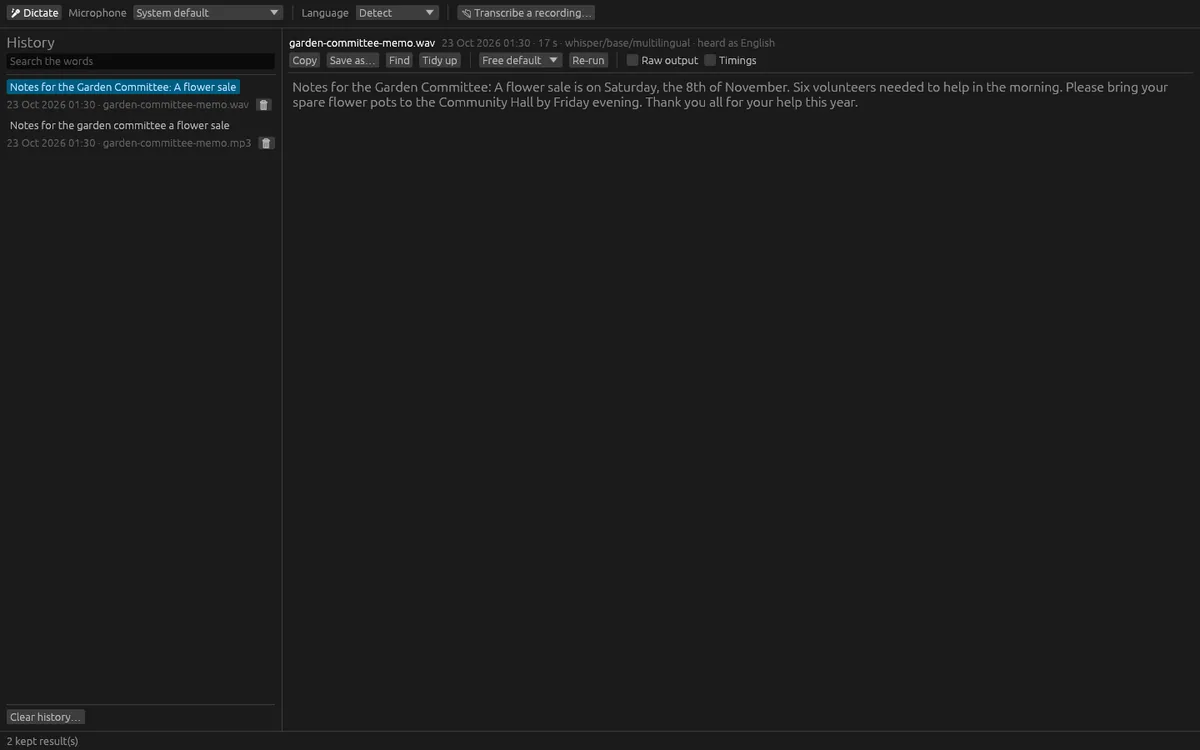Open the Free default dropdown
Image resolution: width=1200 pixels, height=750 pixels.
[520, 60]
